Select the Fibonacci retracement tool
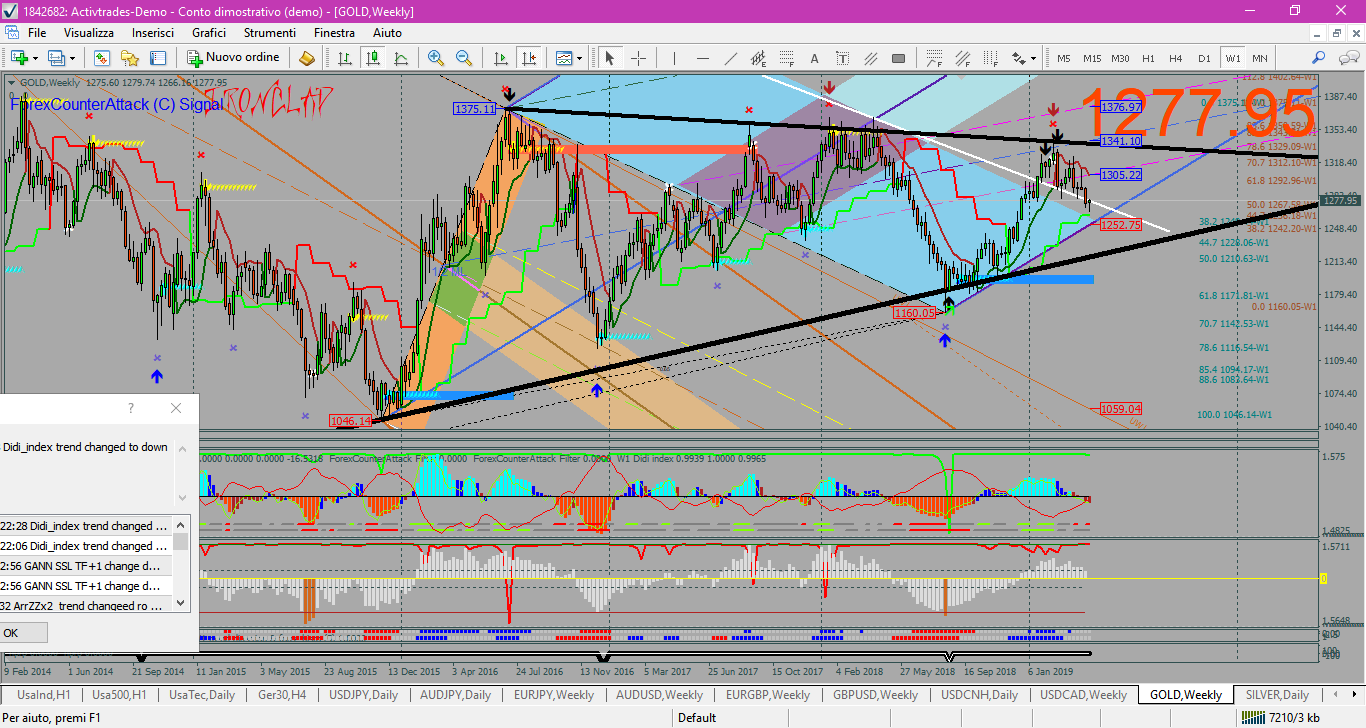 pos(786,57)
